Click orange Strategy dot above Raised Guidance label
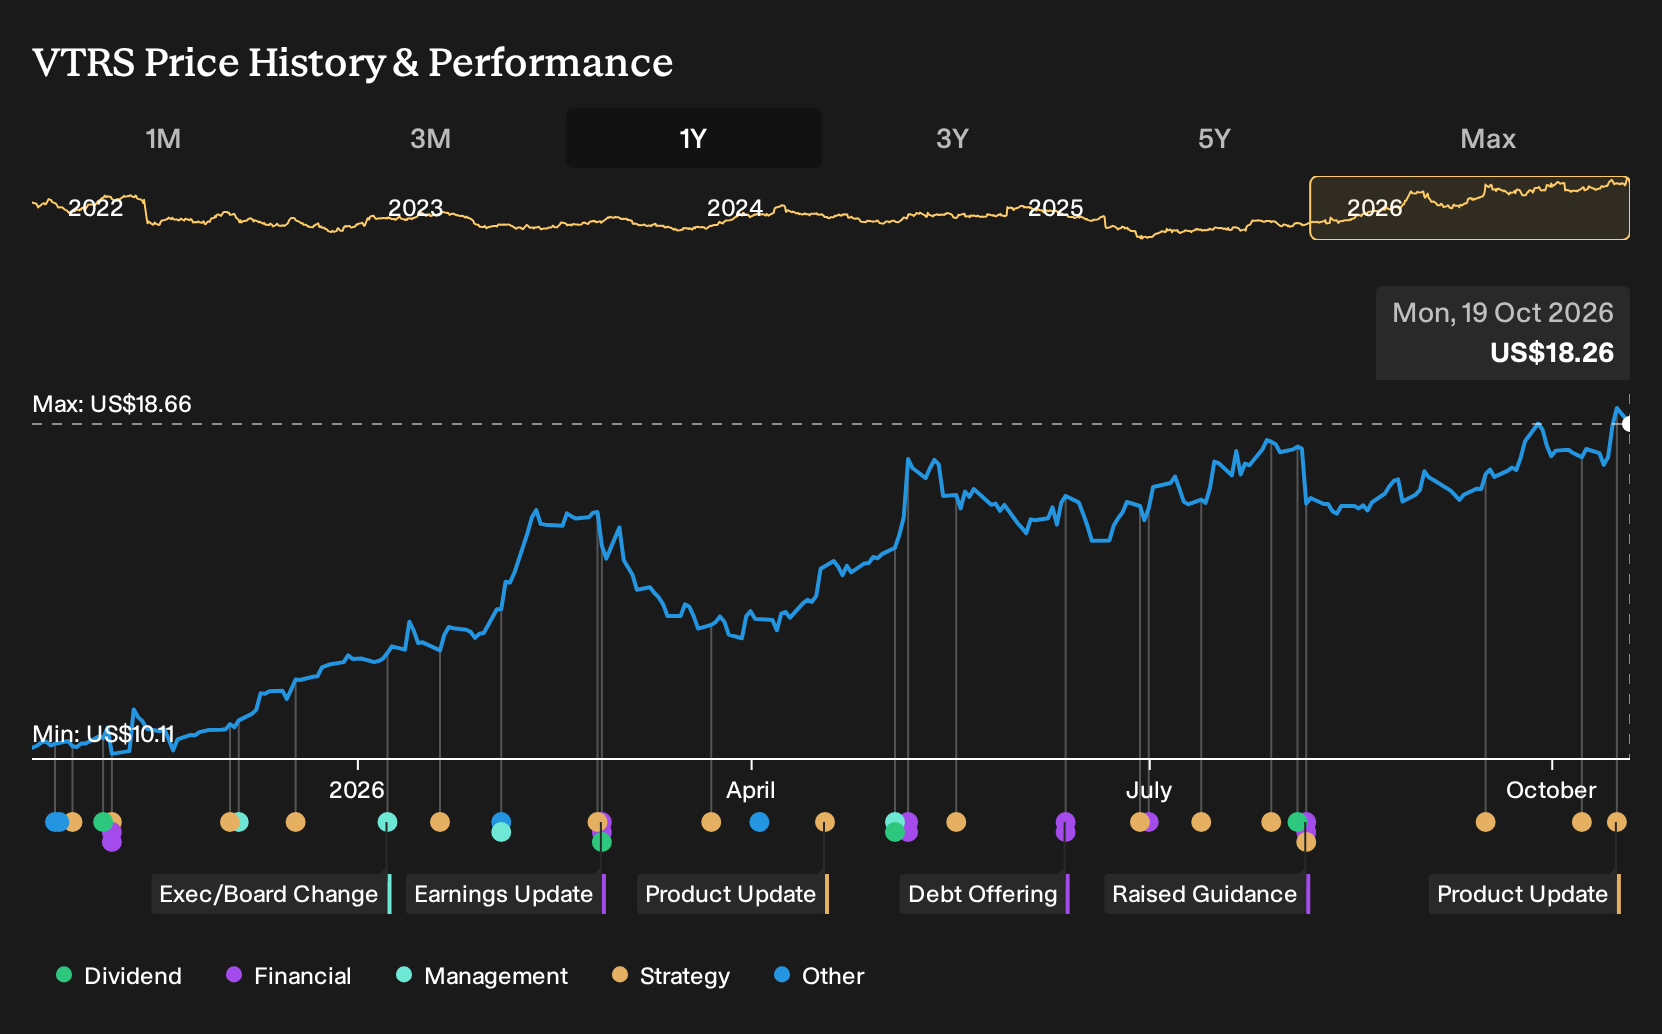The height and width of the screenshot is (1034, 1662). pyautogui.click(x=1306, y=842)
